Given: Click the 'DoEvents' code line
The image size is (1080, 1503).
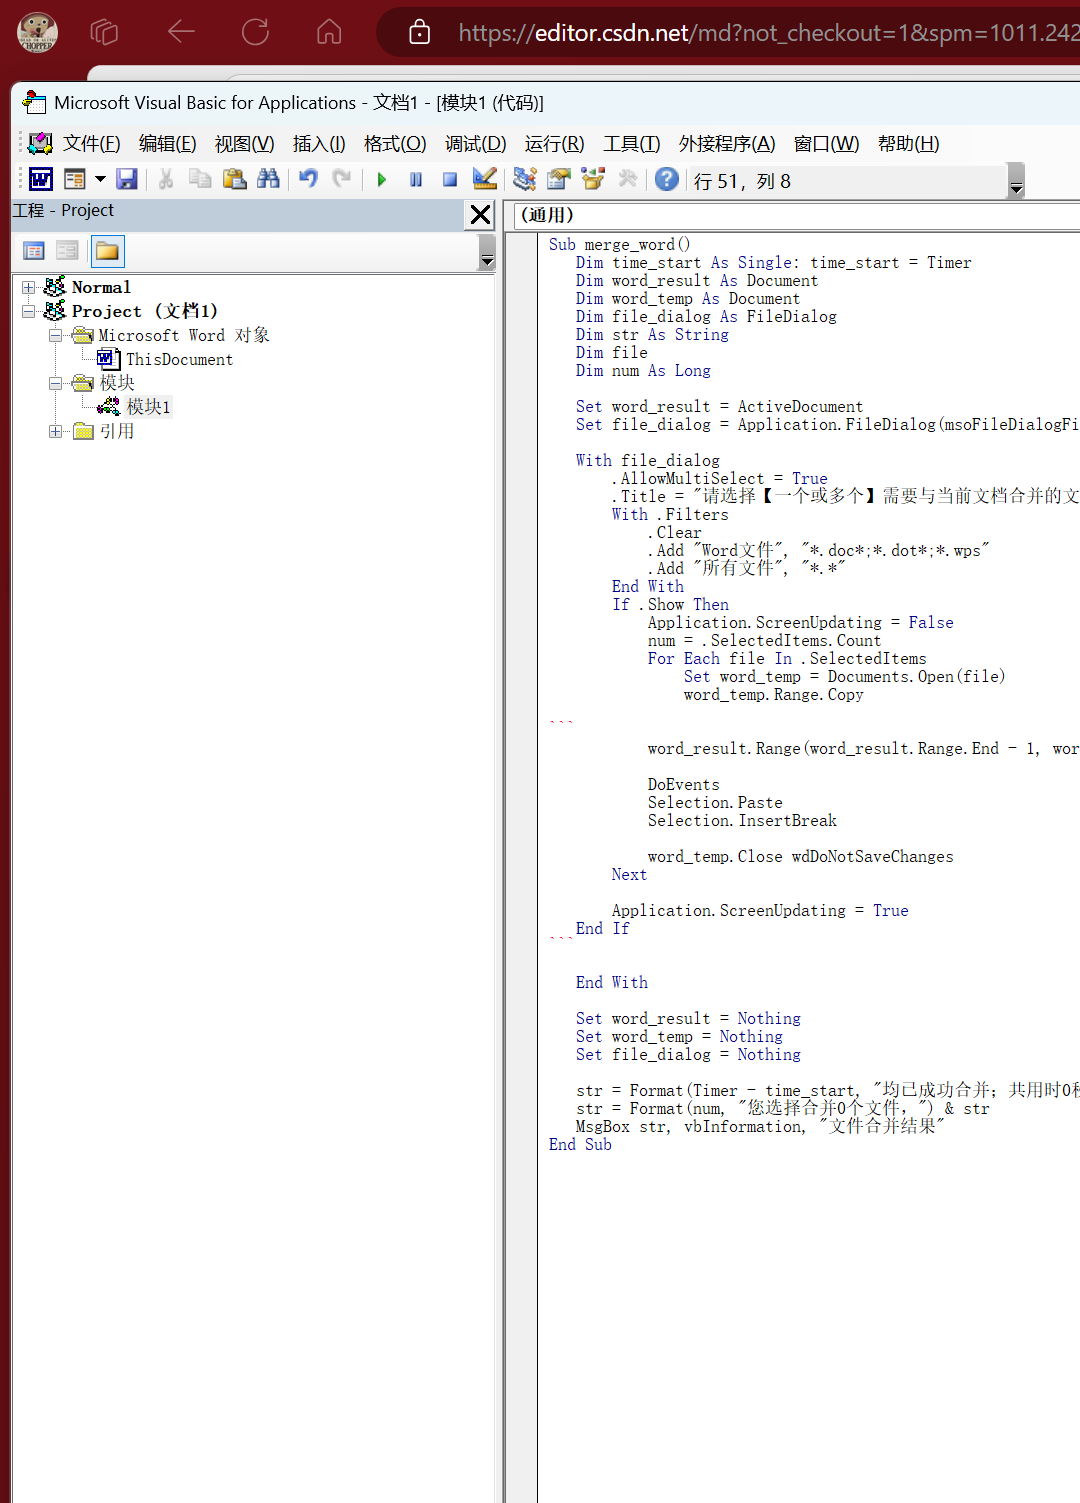Looking at the screenshot, I should tap(683, 784).
